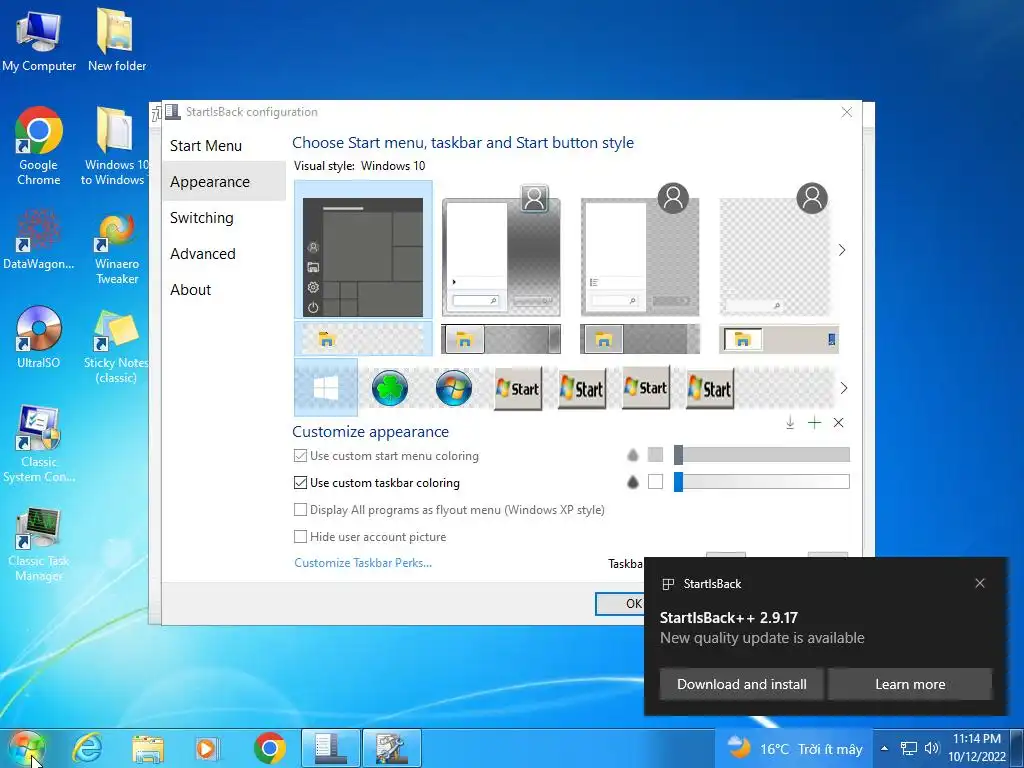Select the fourth classic Start button style
1024x768 pixels.
pyautogui.click(x=710, y=389)
